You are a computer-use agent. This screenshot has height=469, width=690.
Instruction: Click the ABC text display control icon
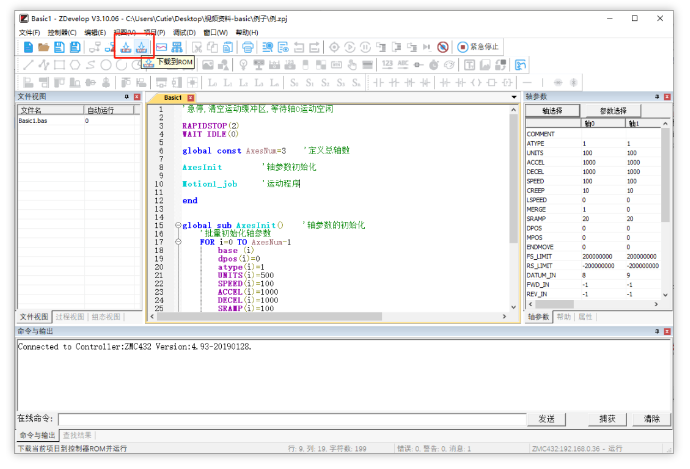(x=403, y=65)
